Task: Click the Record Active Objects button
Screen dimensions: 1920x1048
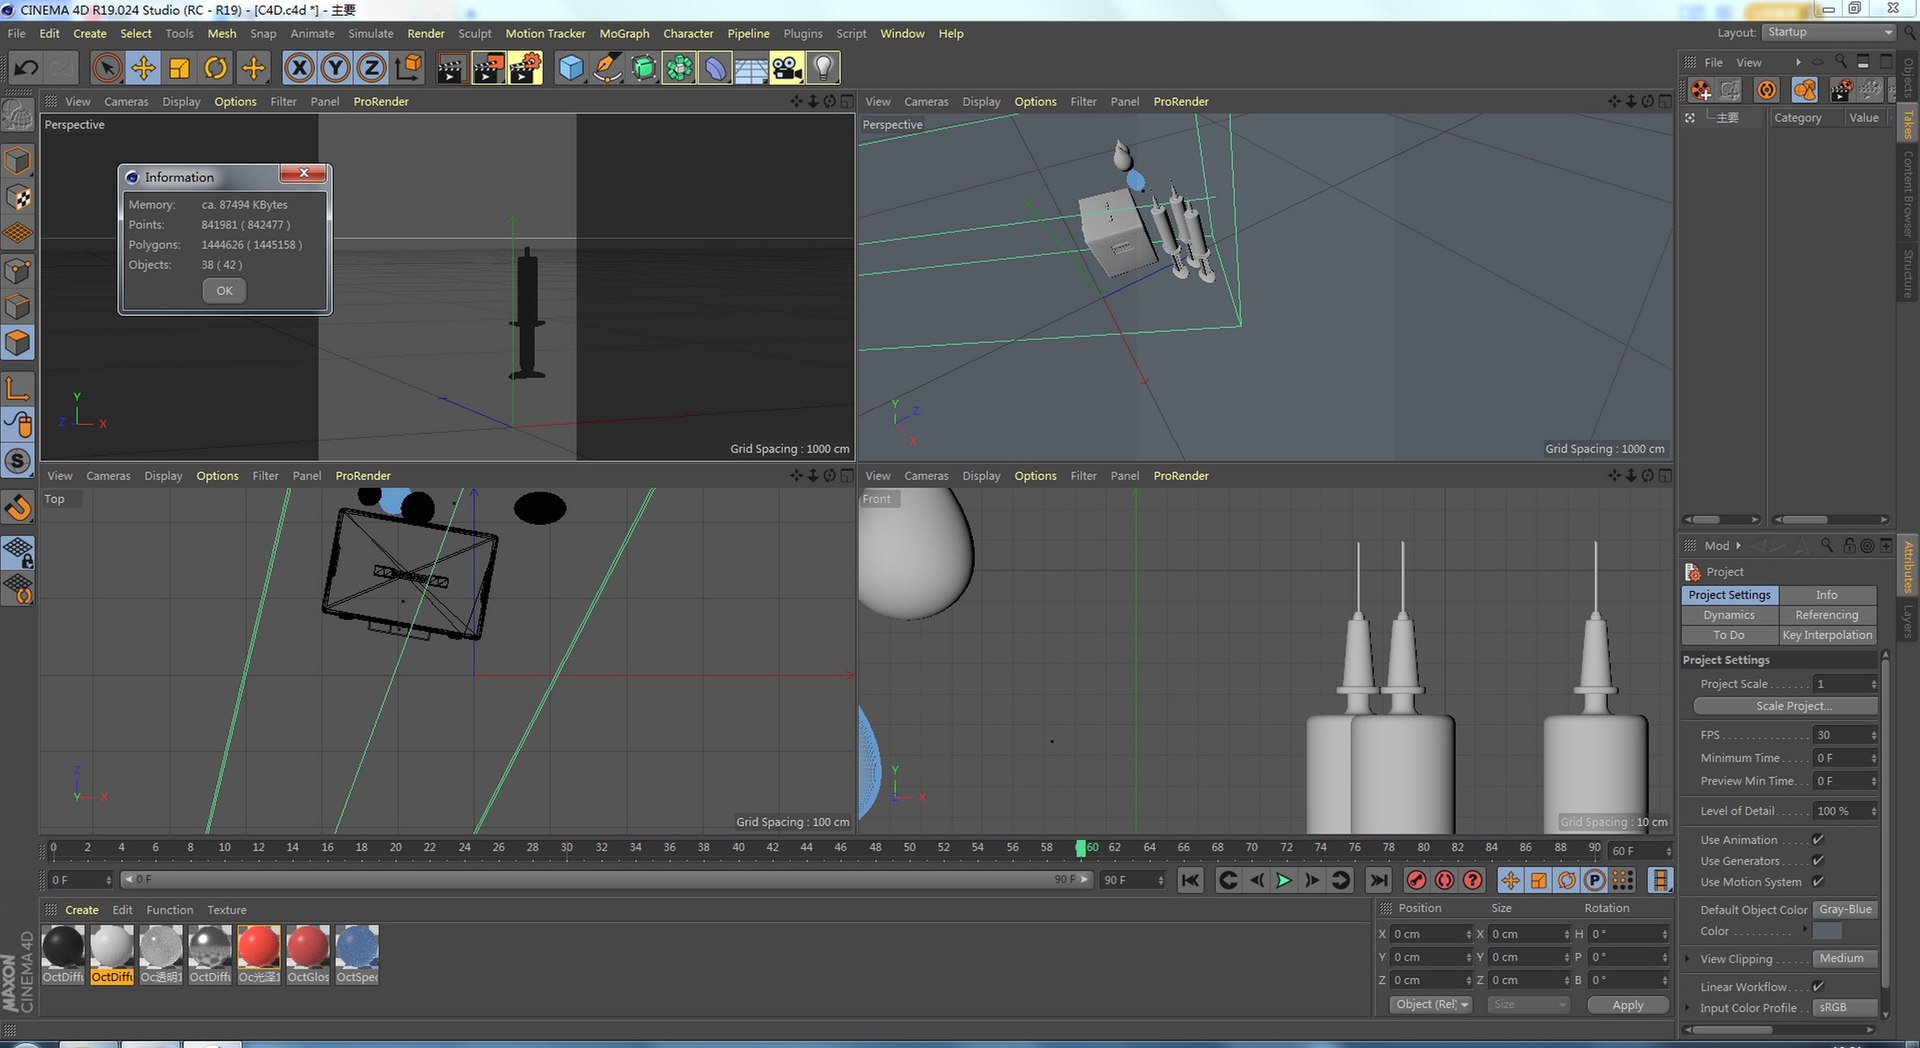Action: pyautogui.click(x=1416, y=880)
